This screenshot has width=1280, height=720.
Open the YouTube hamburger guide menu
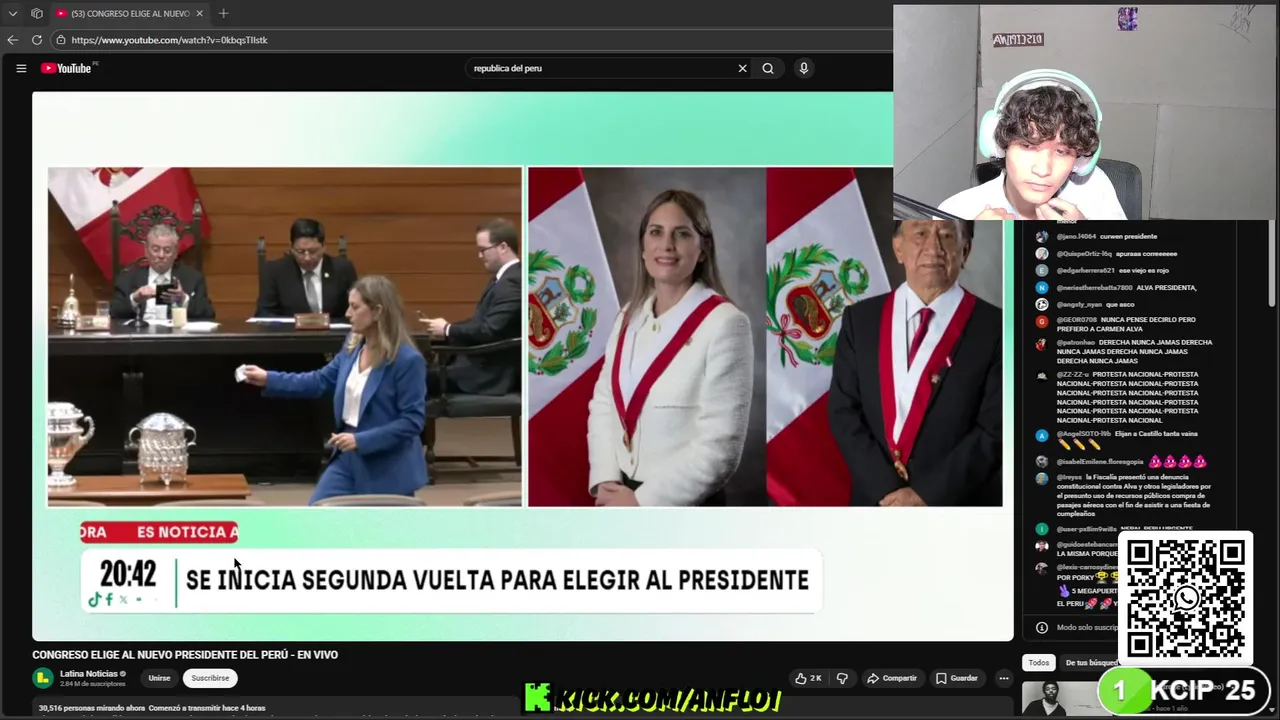21,68
